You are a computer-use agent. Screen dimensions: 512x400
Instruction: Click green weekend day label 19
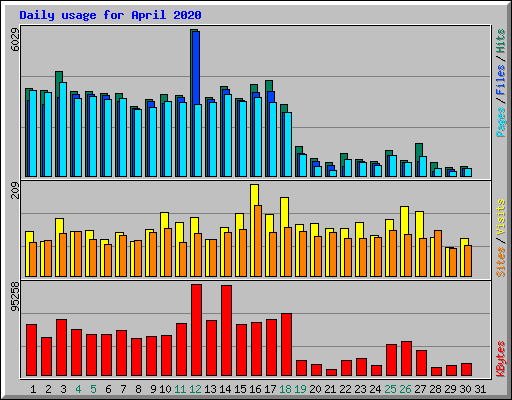click(300, 389)
